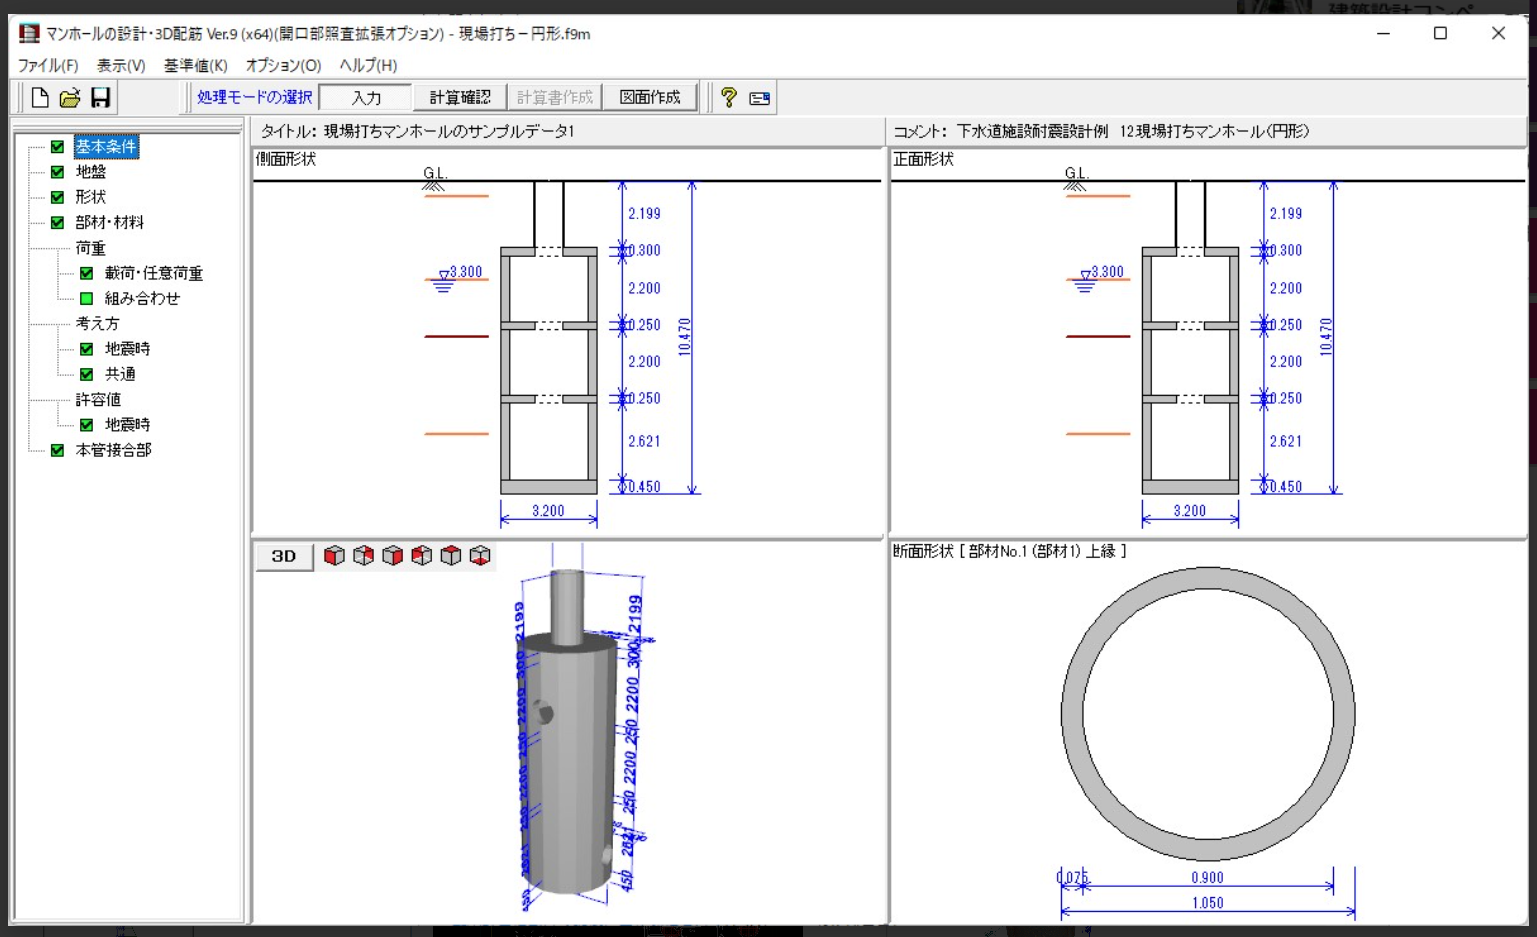The image size is (1537, 937).
Task: Click the card icon right of help
Action: pos(759,98)
